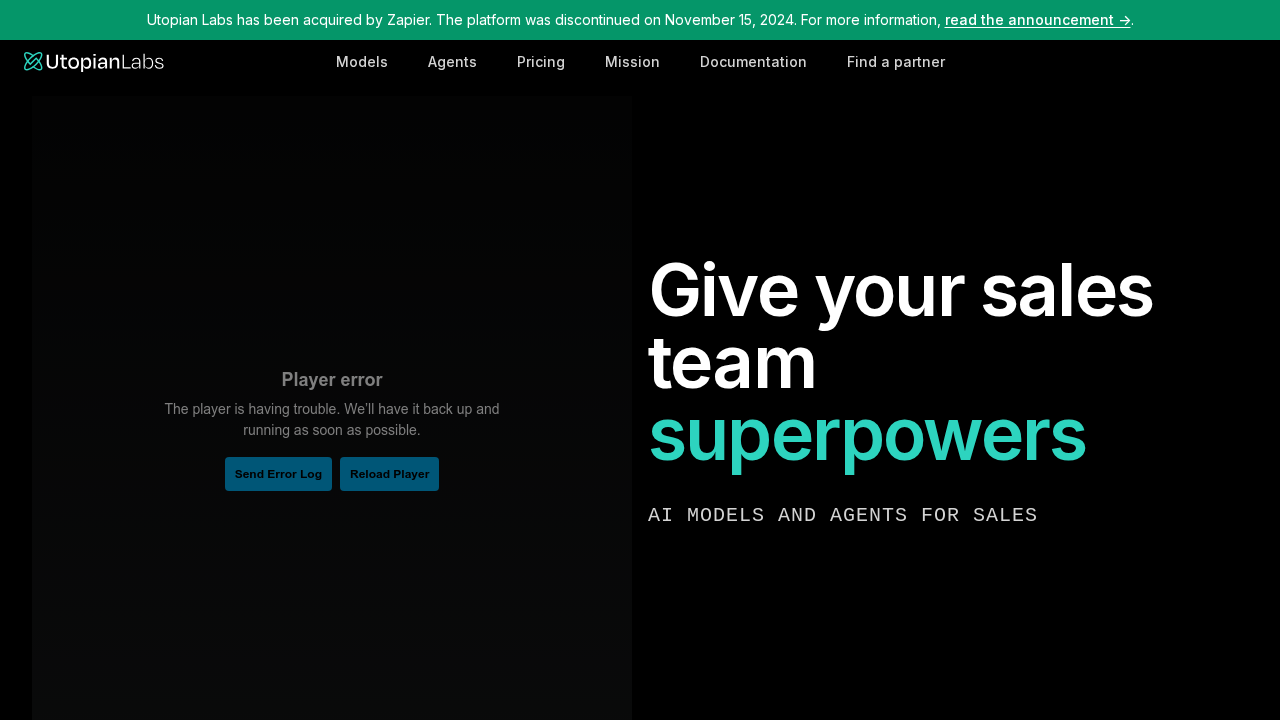Navigate to the Mission page

coord(632,62)
